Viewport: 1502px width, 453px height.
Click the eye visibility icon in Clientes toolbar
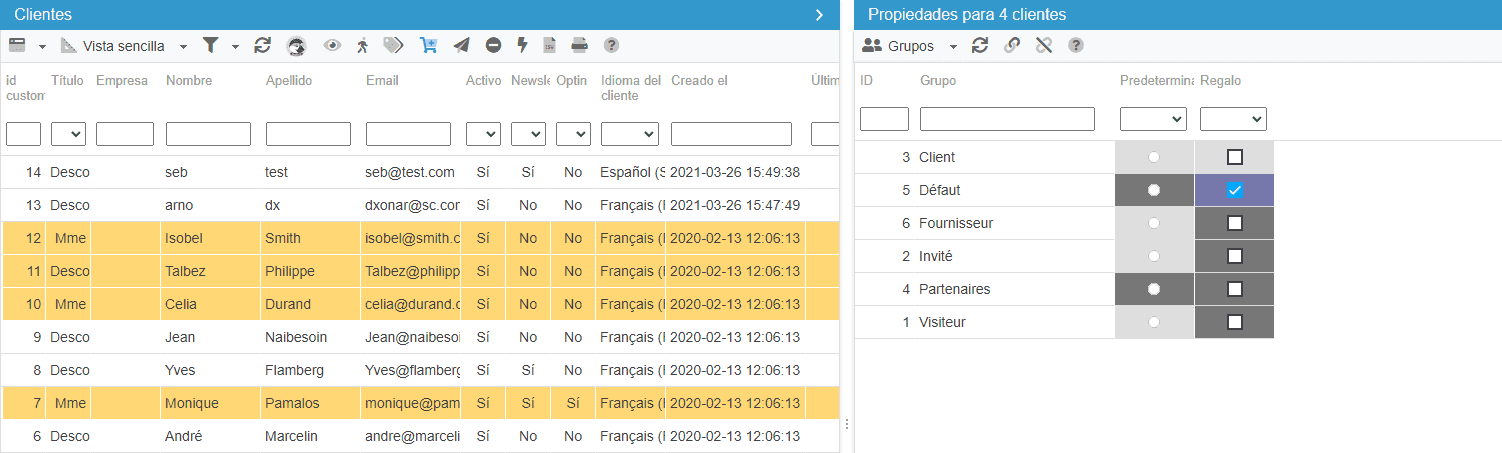click(332, 45)
